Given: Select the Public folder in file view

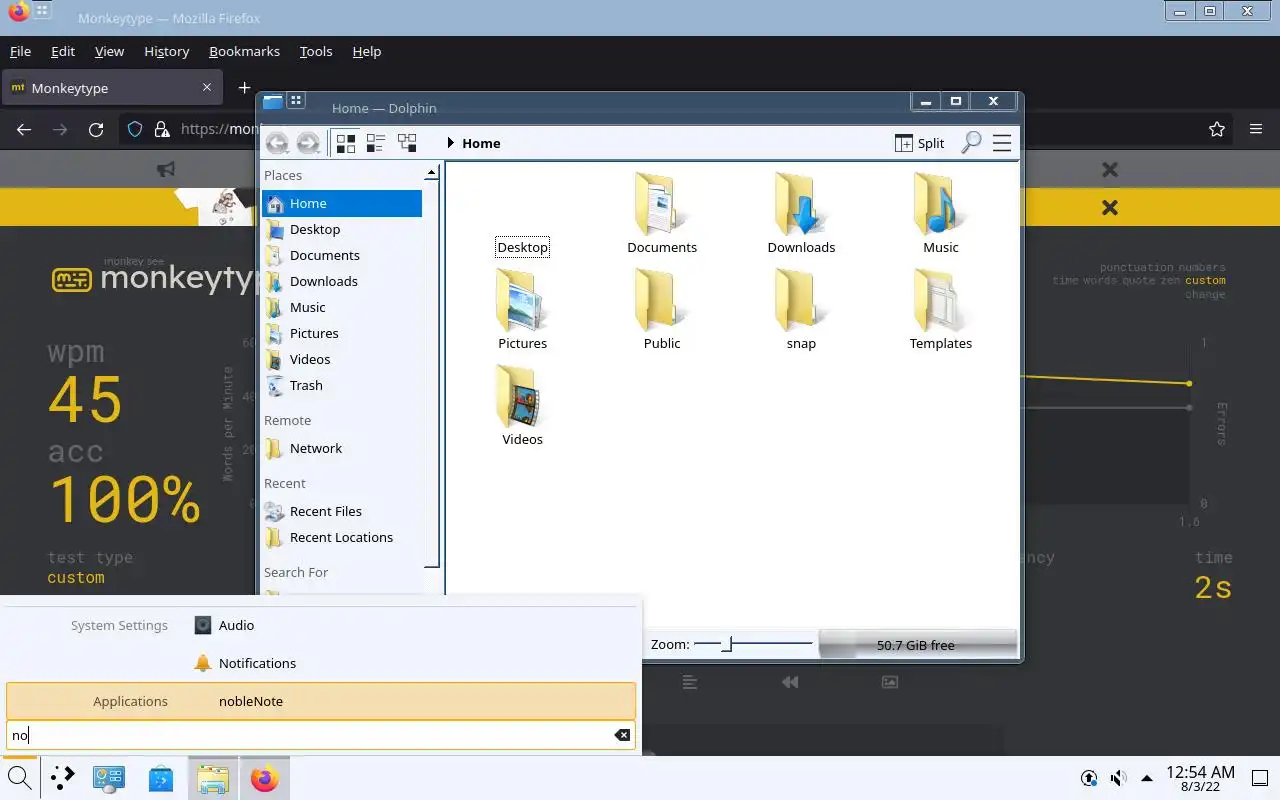Looking at the screenshot, I should point(662,309).
